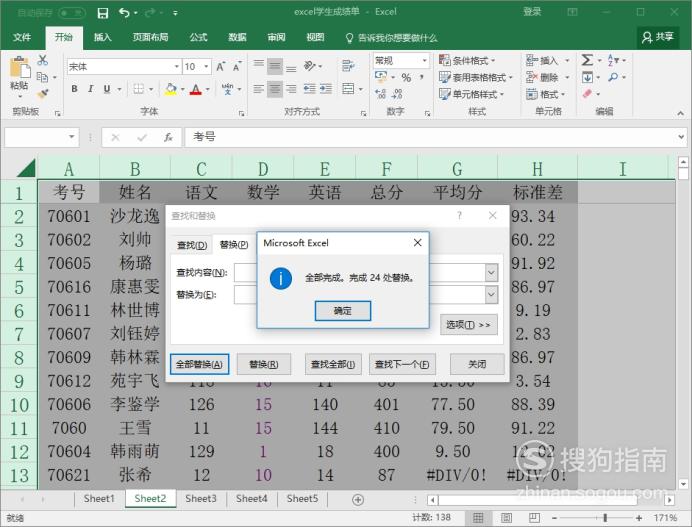
Task: Toggle Underline formatting
Action: (107, 89)
